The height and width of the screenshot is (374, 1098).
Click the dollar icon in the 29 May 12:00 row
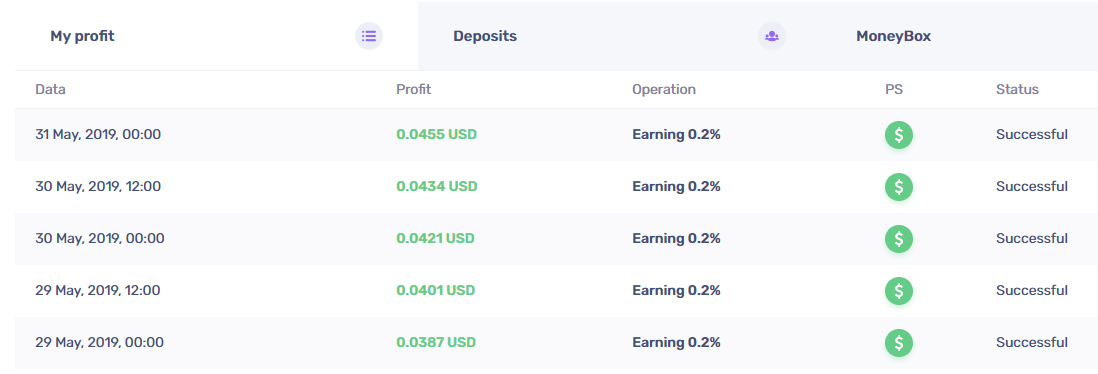point(898,291)
